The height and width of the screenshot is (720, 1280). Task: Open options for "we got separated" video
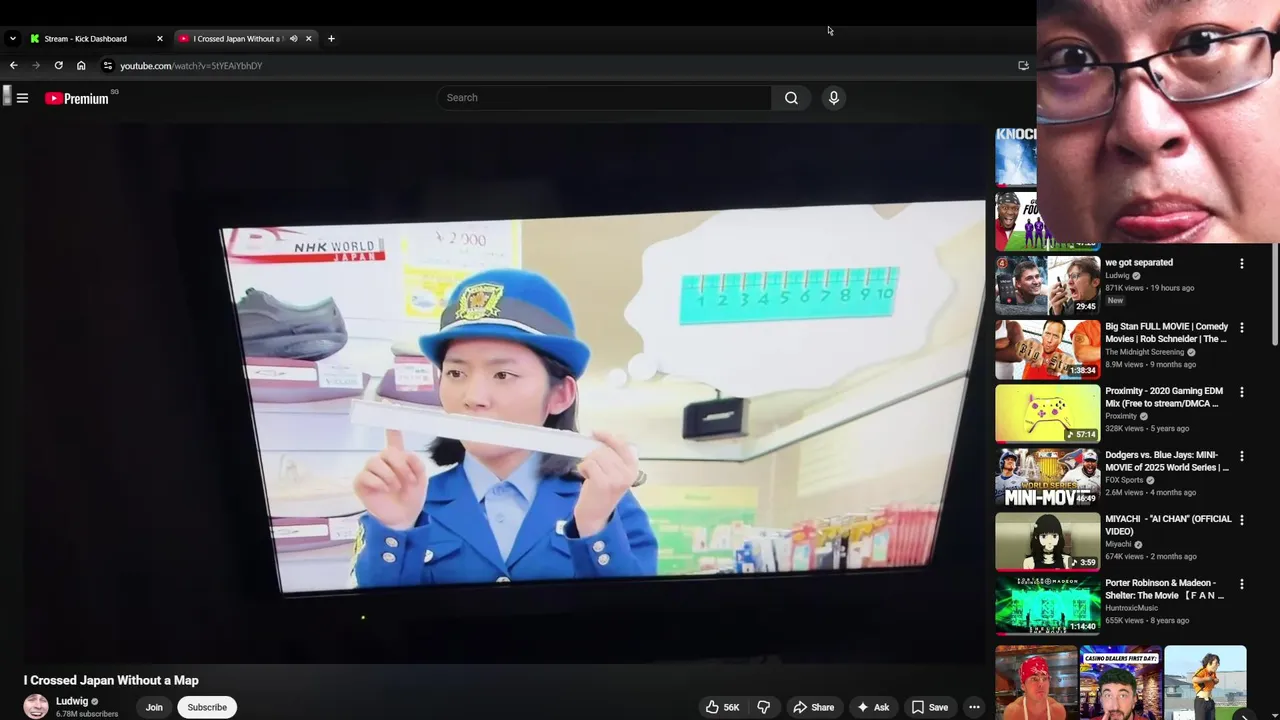coord(1242,264)
